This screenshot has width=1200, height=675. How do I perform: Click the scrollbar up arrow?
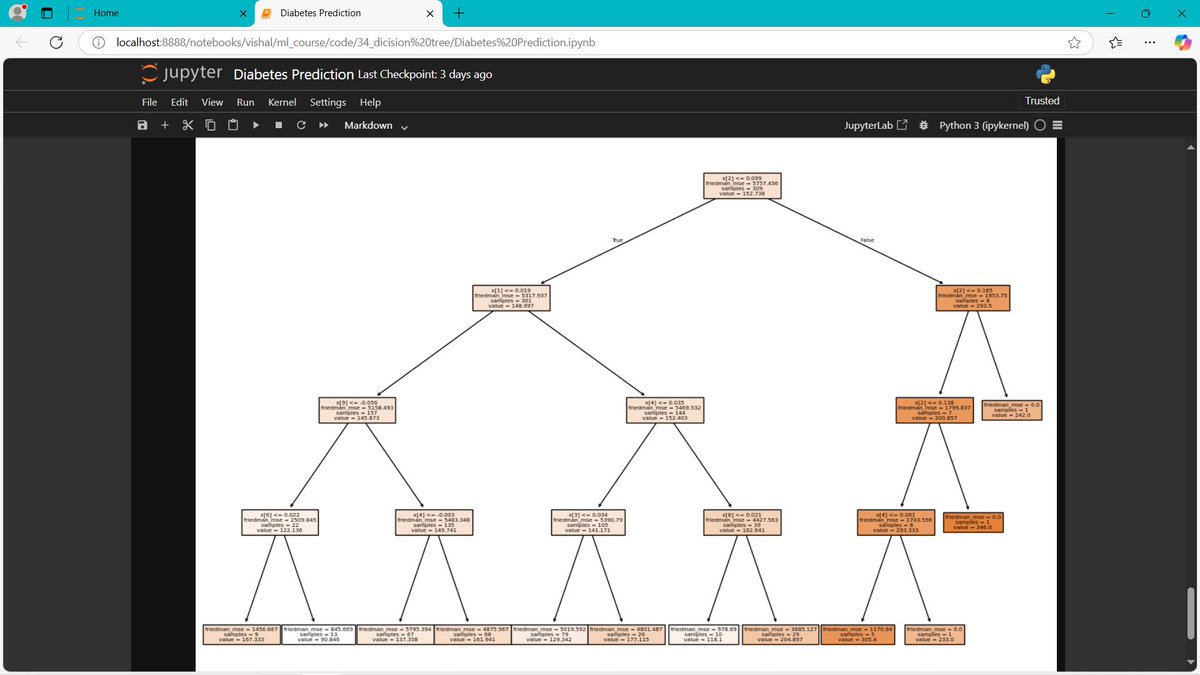pos(1190,146)
